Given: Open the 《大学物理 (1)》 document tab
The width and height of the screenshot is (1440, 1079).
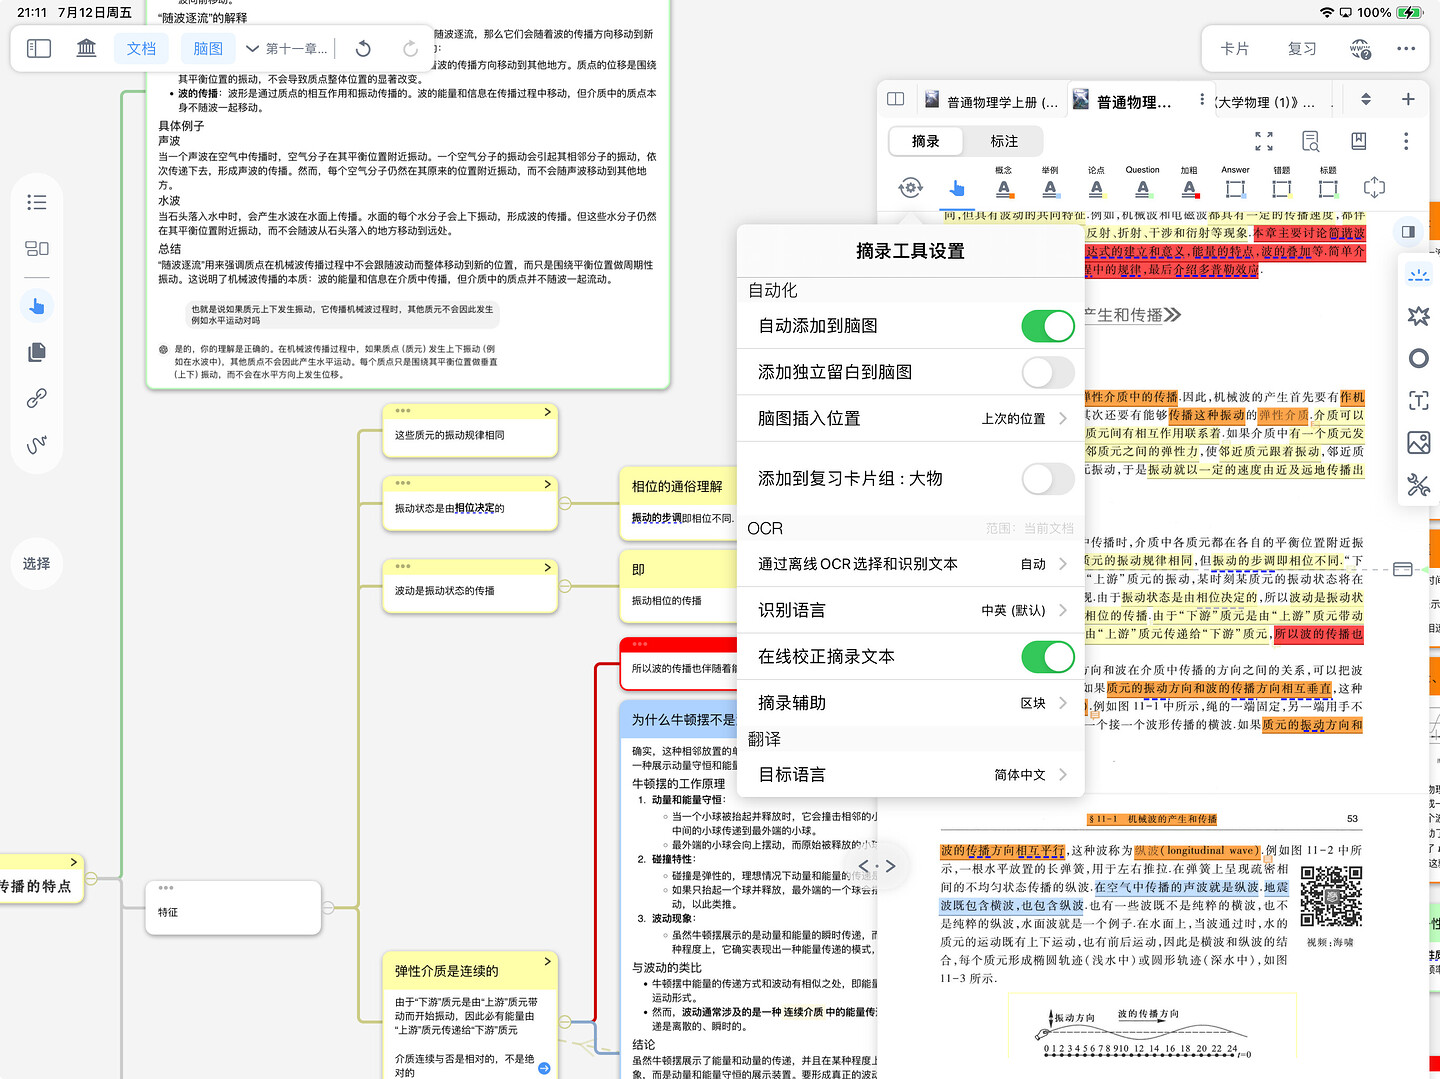Looking at the screenshot, I should click(1266, 101).
